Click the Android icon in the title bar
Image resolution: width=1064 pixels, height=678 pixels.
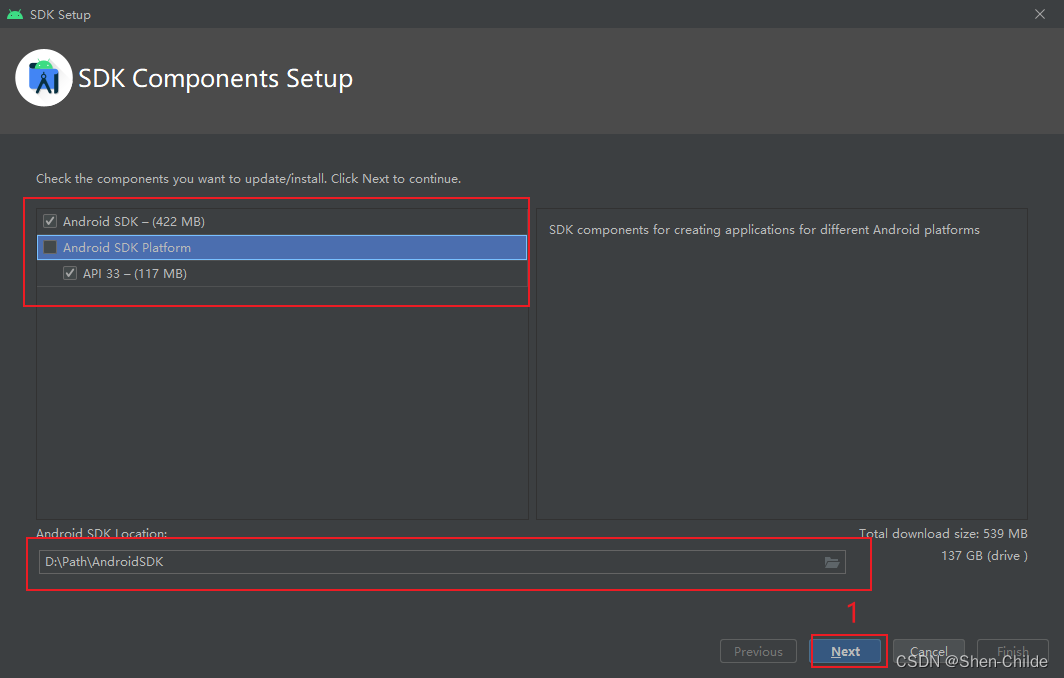coord(15,14)
